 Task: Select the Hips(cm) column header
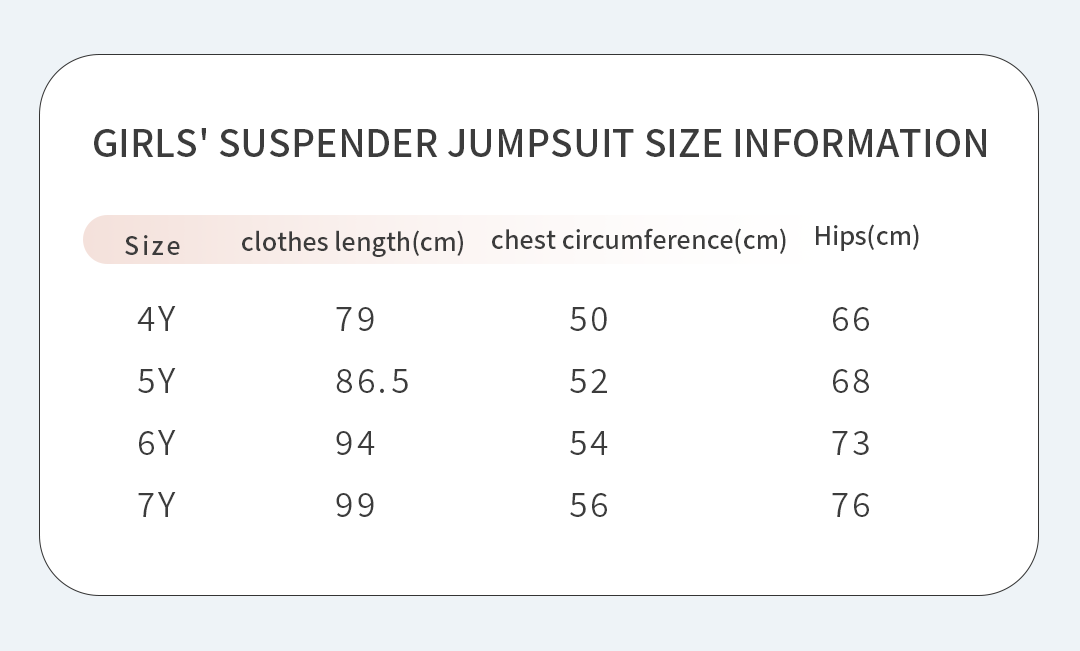coord(866,236)
